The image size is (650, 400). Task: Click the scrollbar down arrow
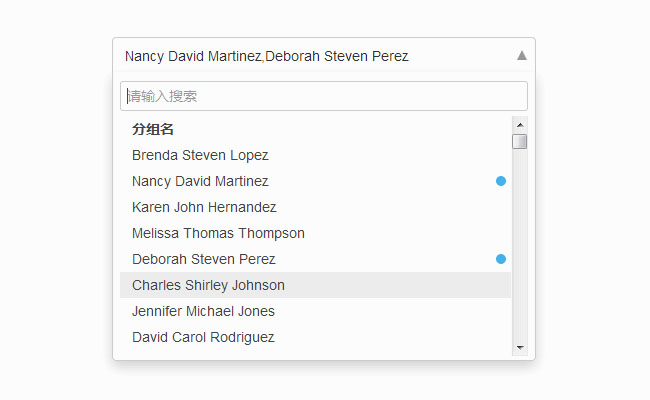[x=519, y=347]
